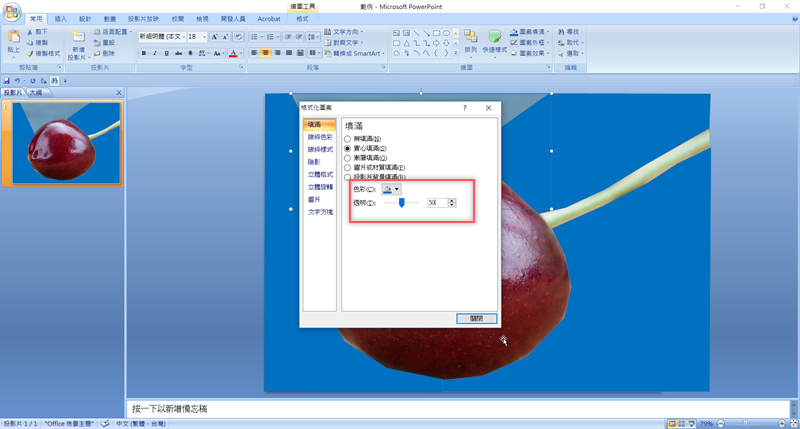Expand the shapes gallery More arrow
This screenshot has height=429, width=800.
tap(456, 53)
